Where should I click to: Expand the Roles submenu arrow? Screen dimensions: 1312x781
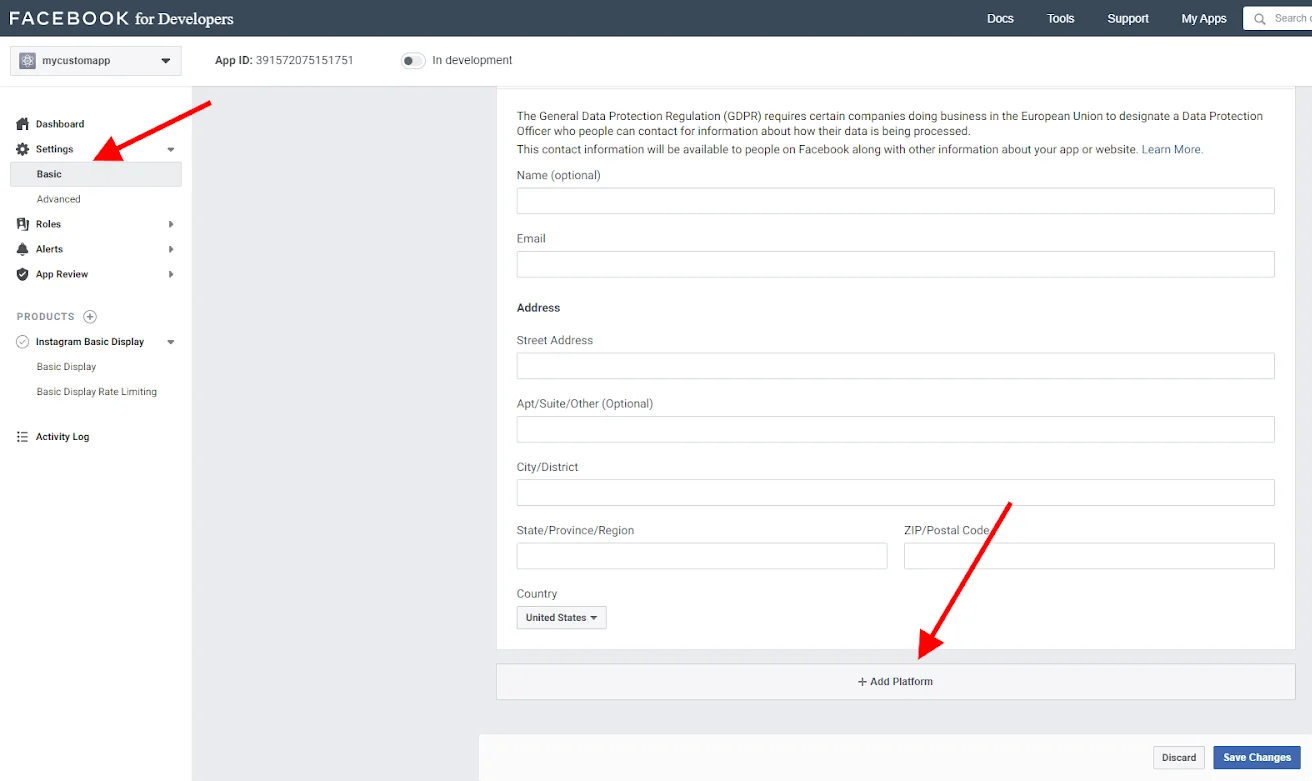[171, 224]
